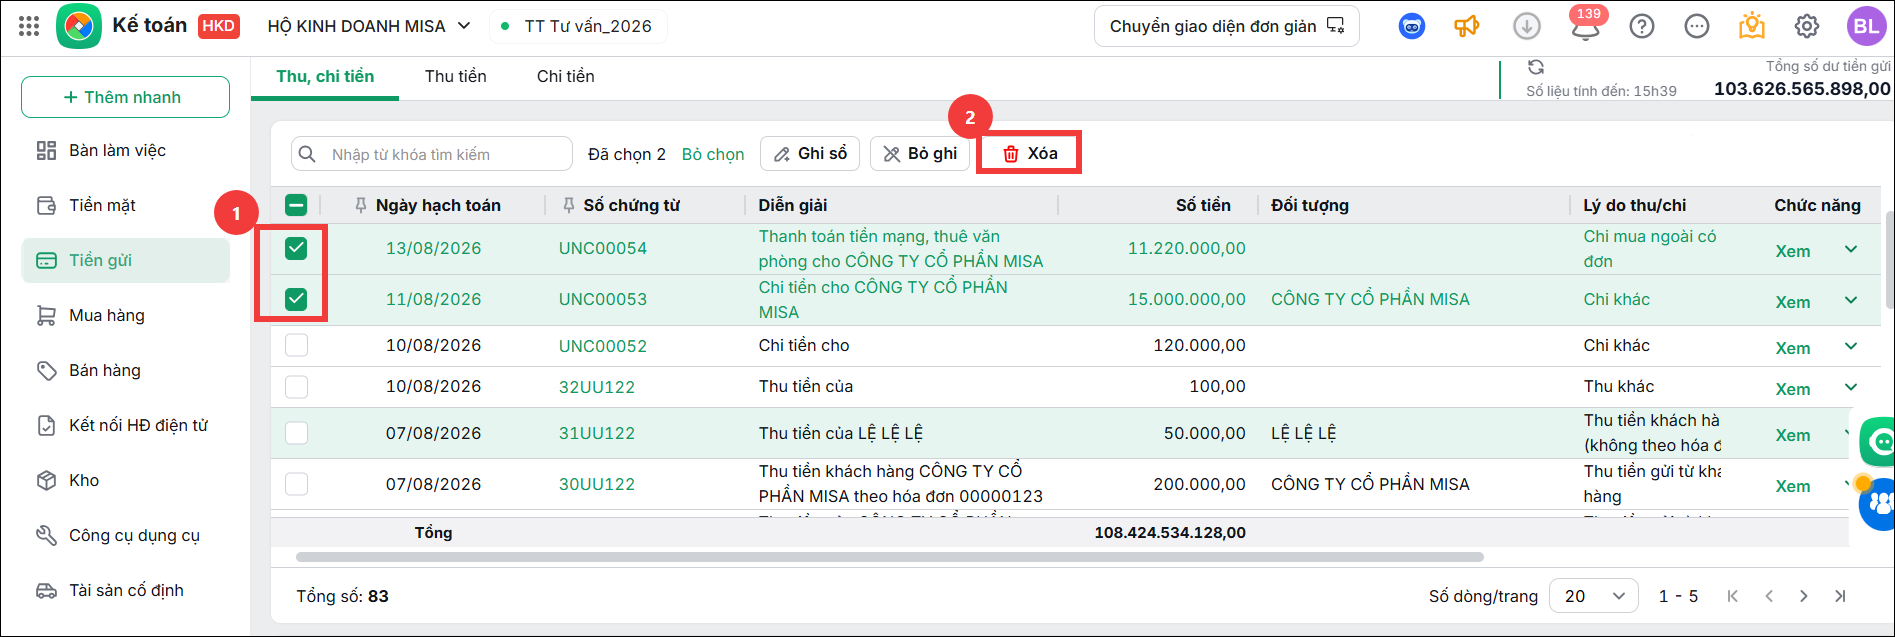This screenshot has height=637, width=1895.
Task: Expand actions arrow for row 32UU122
Action: click(1851, 387)
